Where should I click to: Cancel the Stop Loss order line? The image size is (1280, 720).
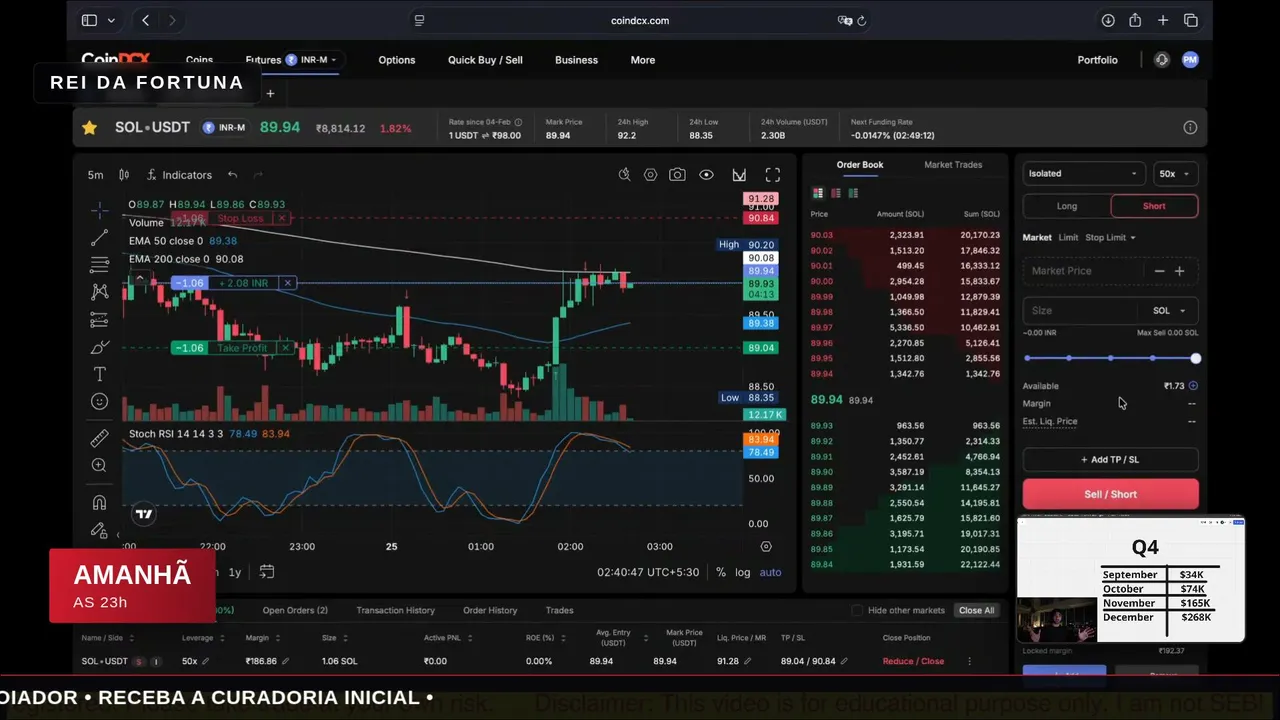tap(282, 218)
